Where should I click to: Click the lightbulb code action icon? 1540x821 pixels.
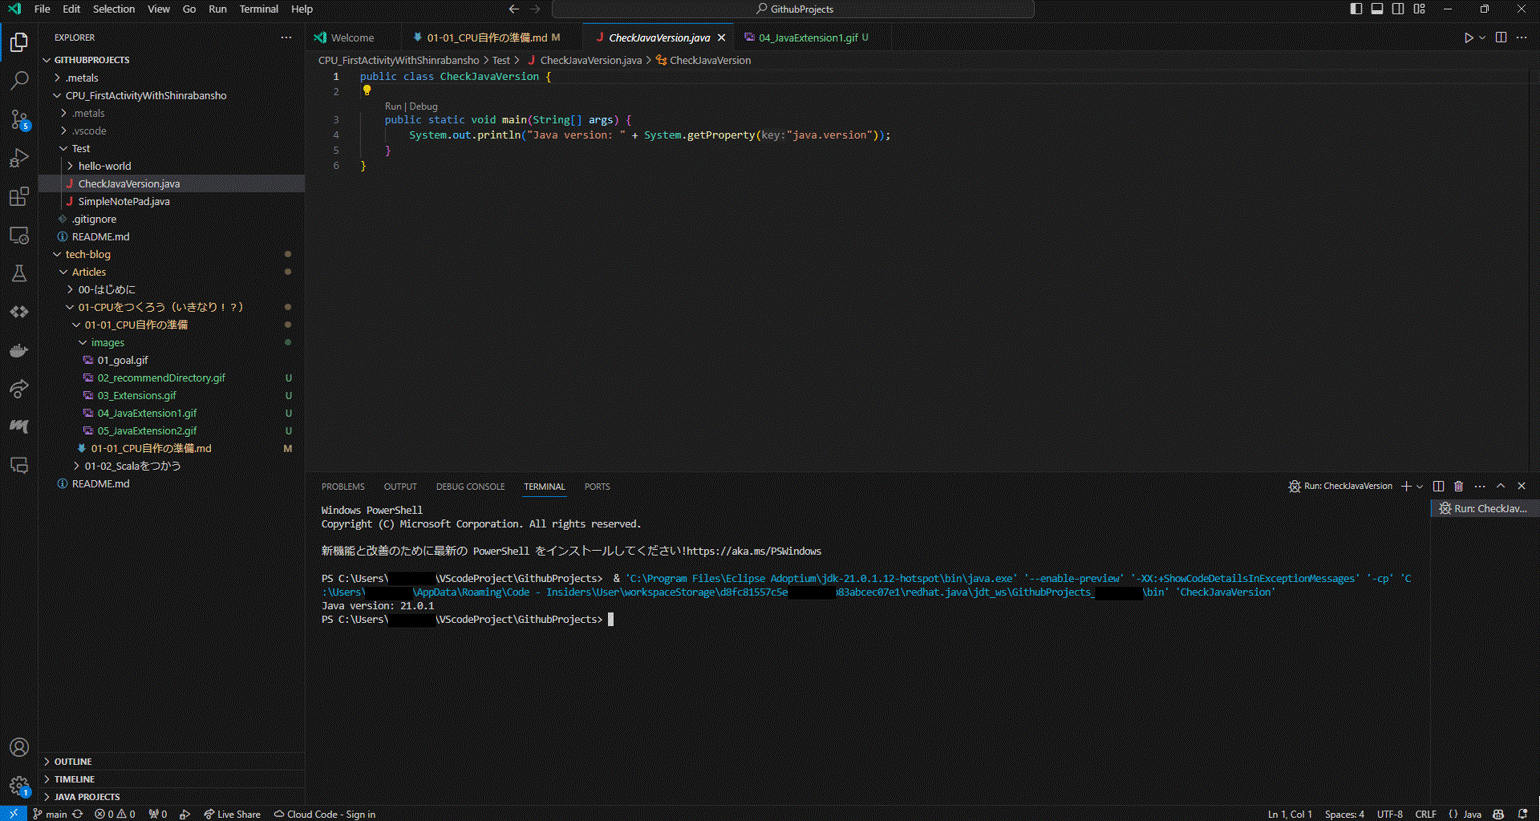pos(367,91)
